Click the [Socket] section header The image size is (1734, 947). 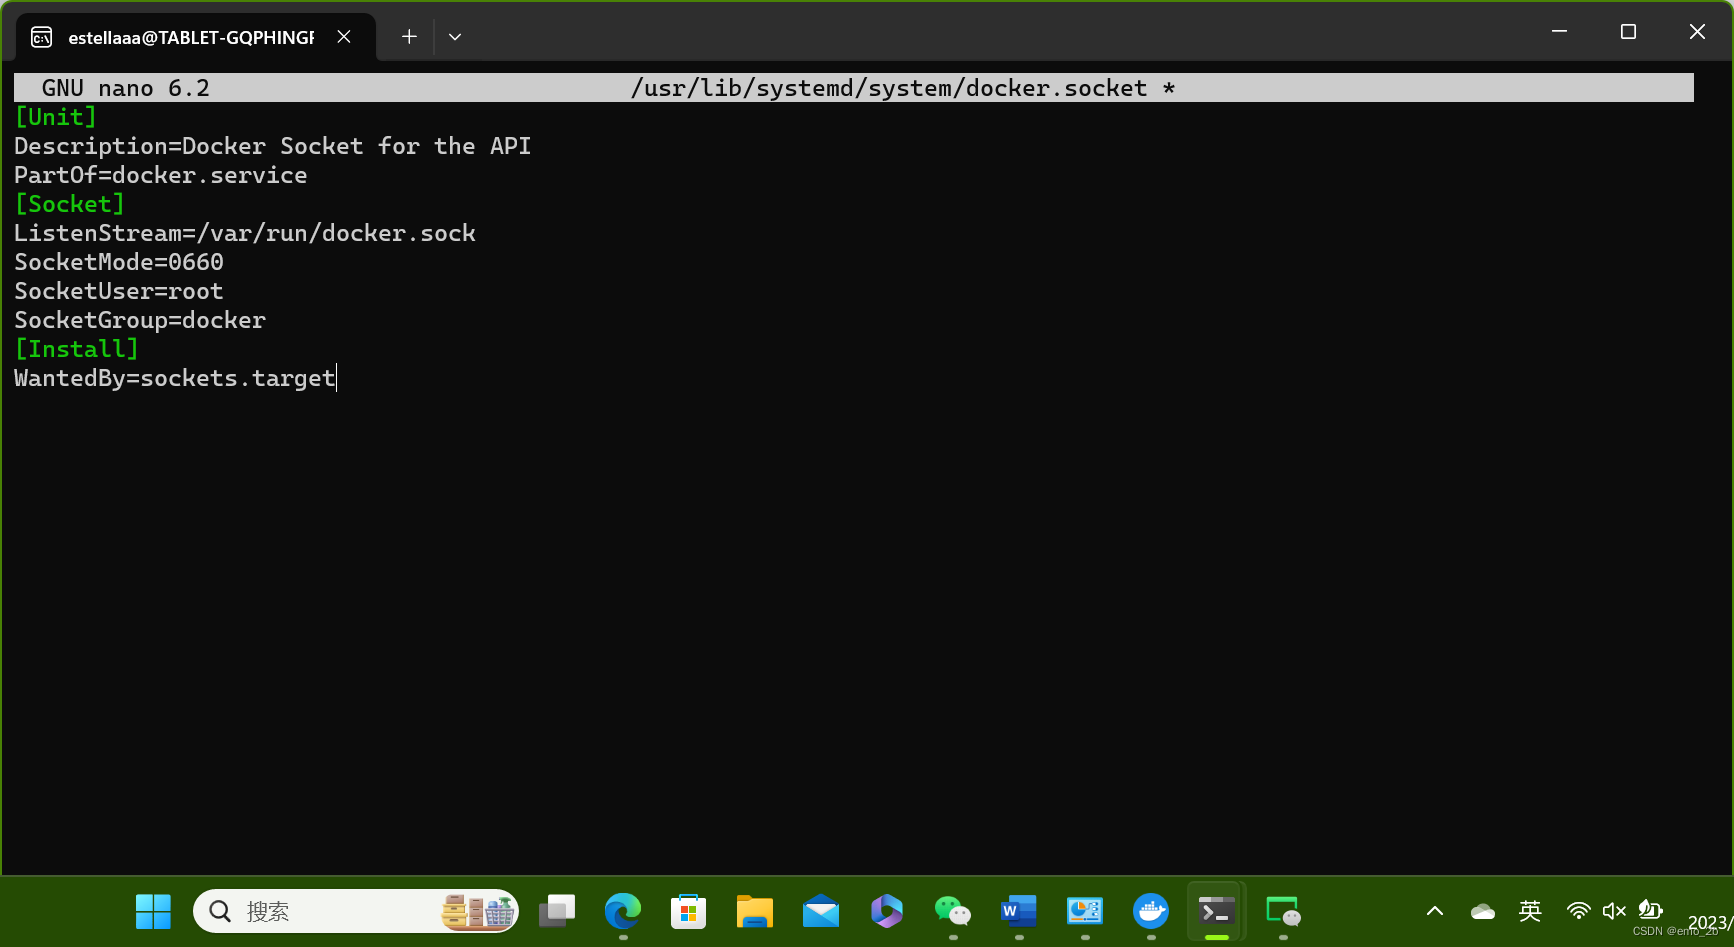click(x=70, y=204)
